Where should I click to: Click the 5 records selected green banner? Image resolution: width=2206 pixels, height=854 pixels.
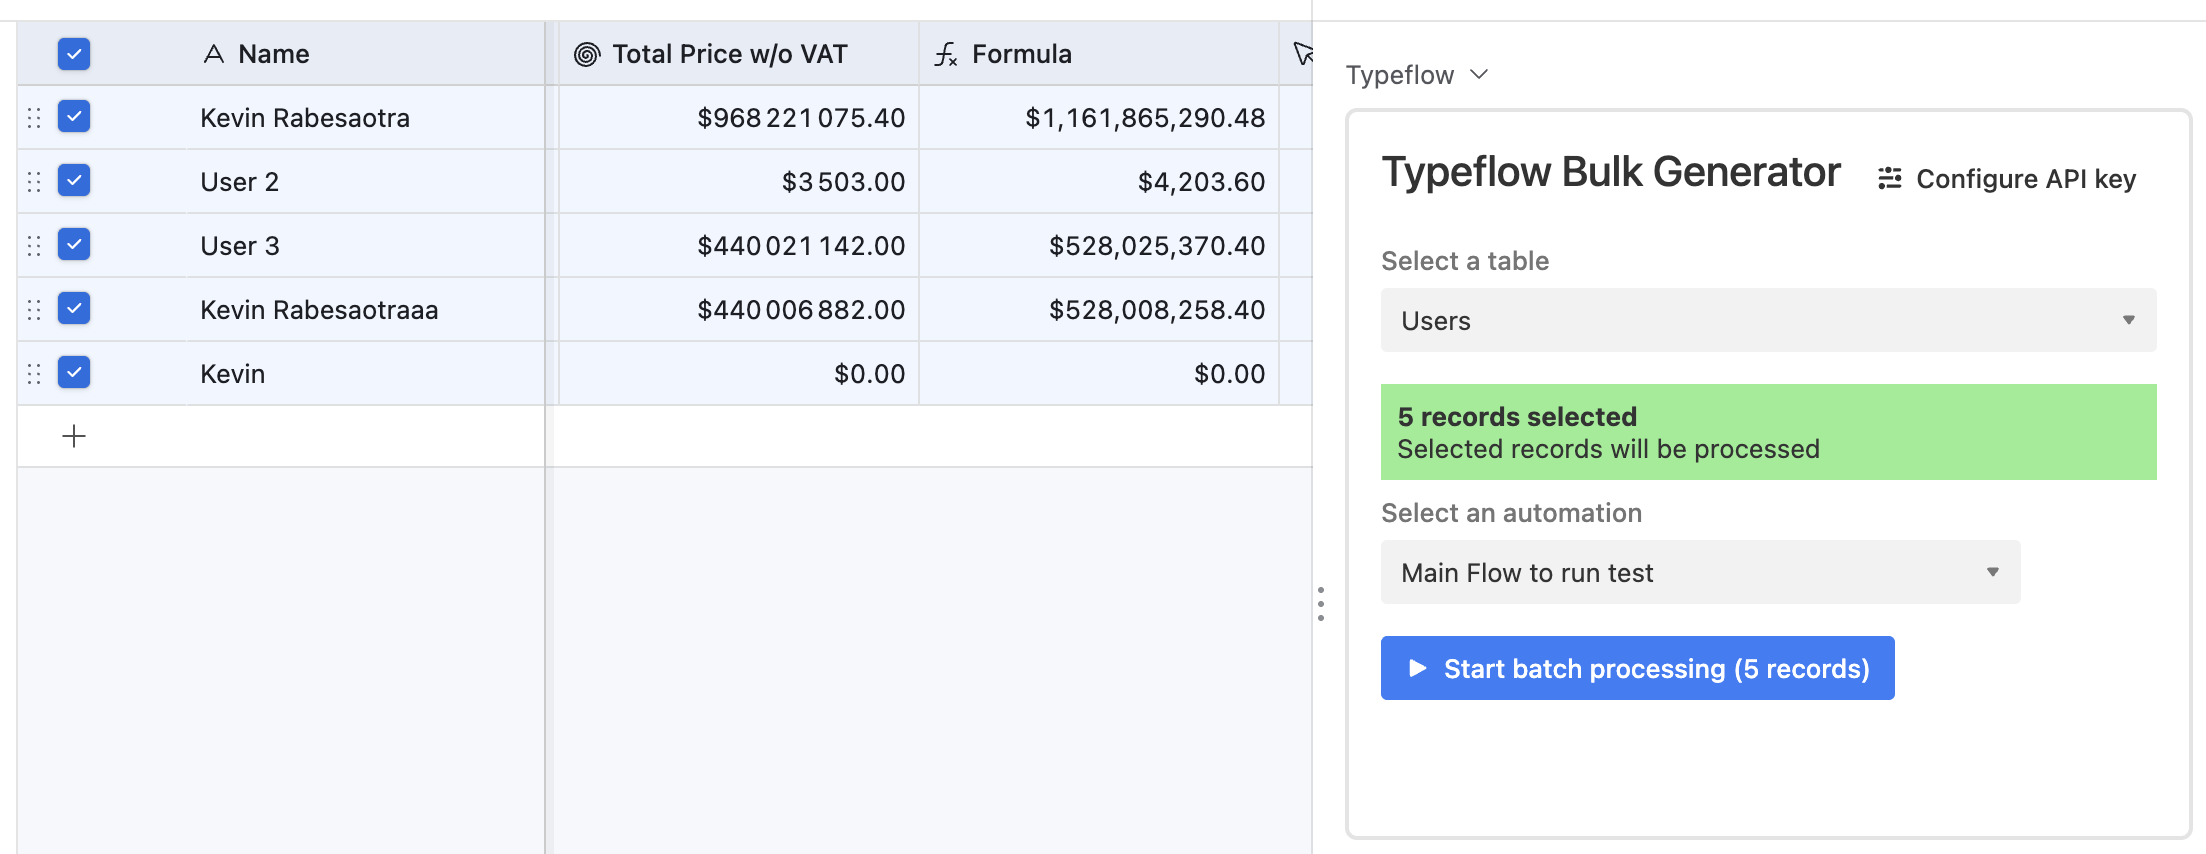(1768, 432)
